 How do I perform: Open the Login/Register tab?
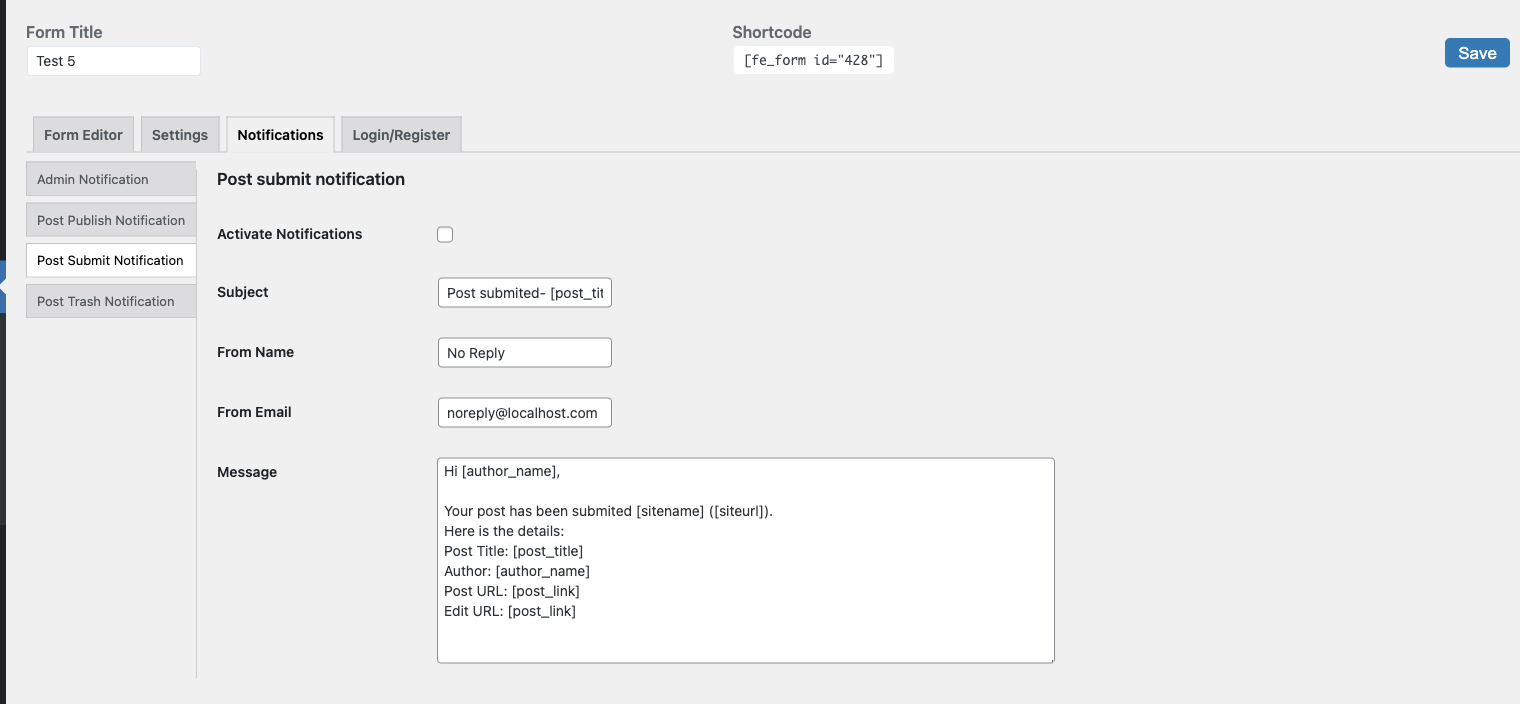[401, 135]
